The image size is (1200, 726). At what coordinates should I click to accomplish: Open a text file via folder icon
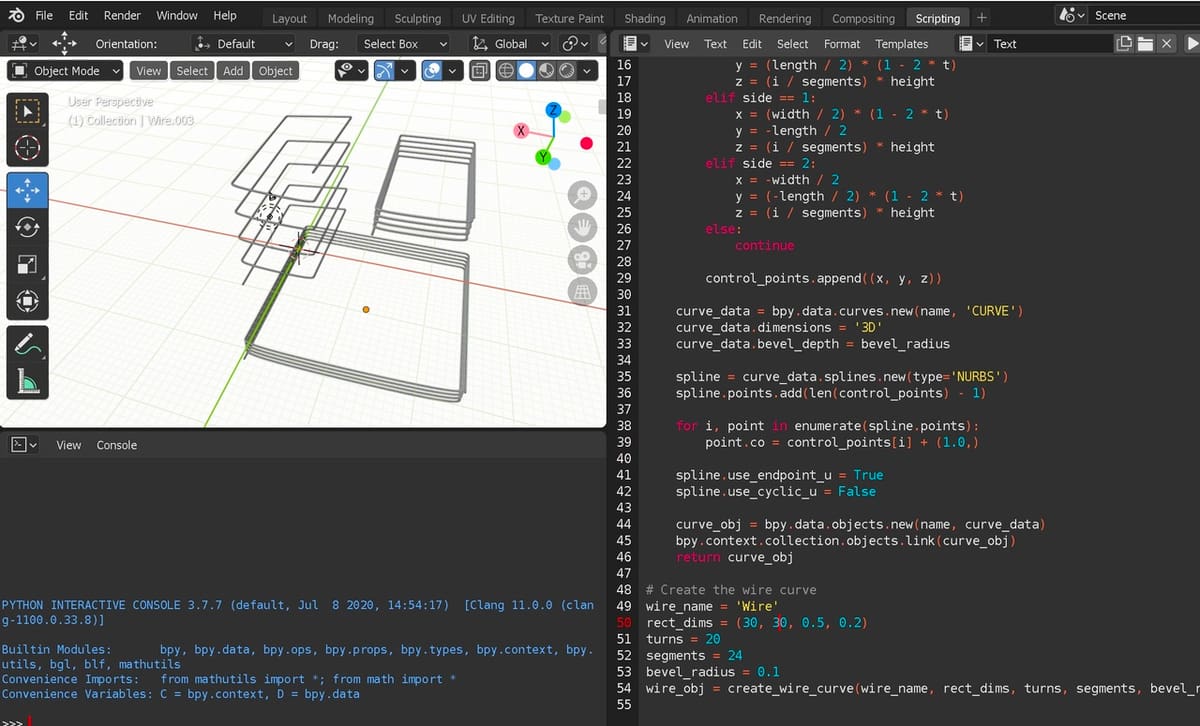(1146, 44)
